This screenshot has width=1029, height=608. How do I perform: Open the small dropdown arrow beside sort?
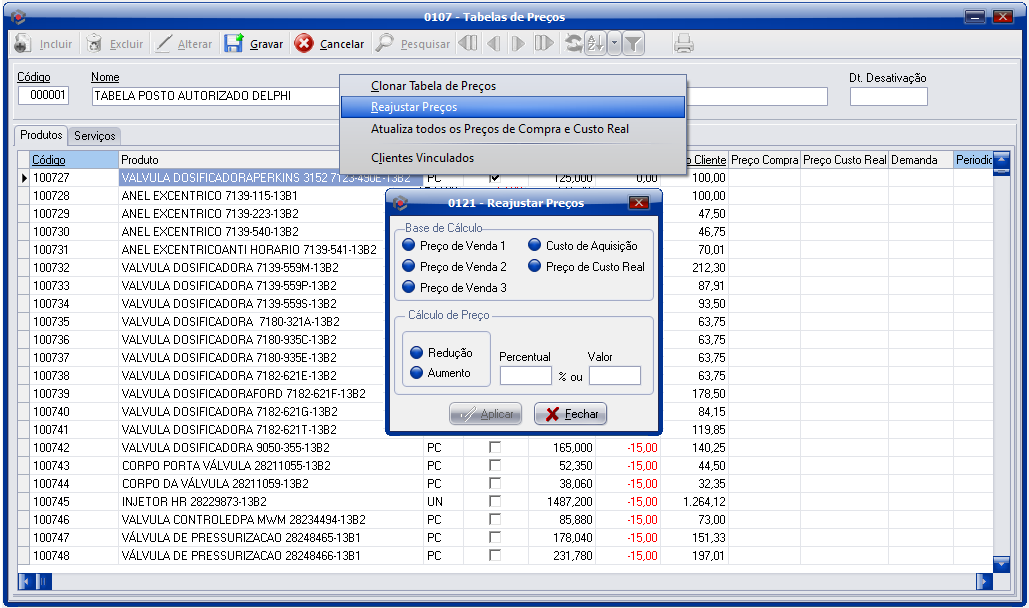(x=614, y=44)
